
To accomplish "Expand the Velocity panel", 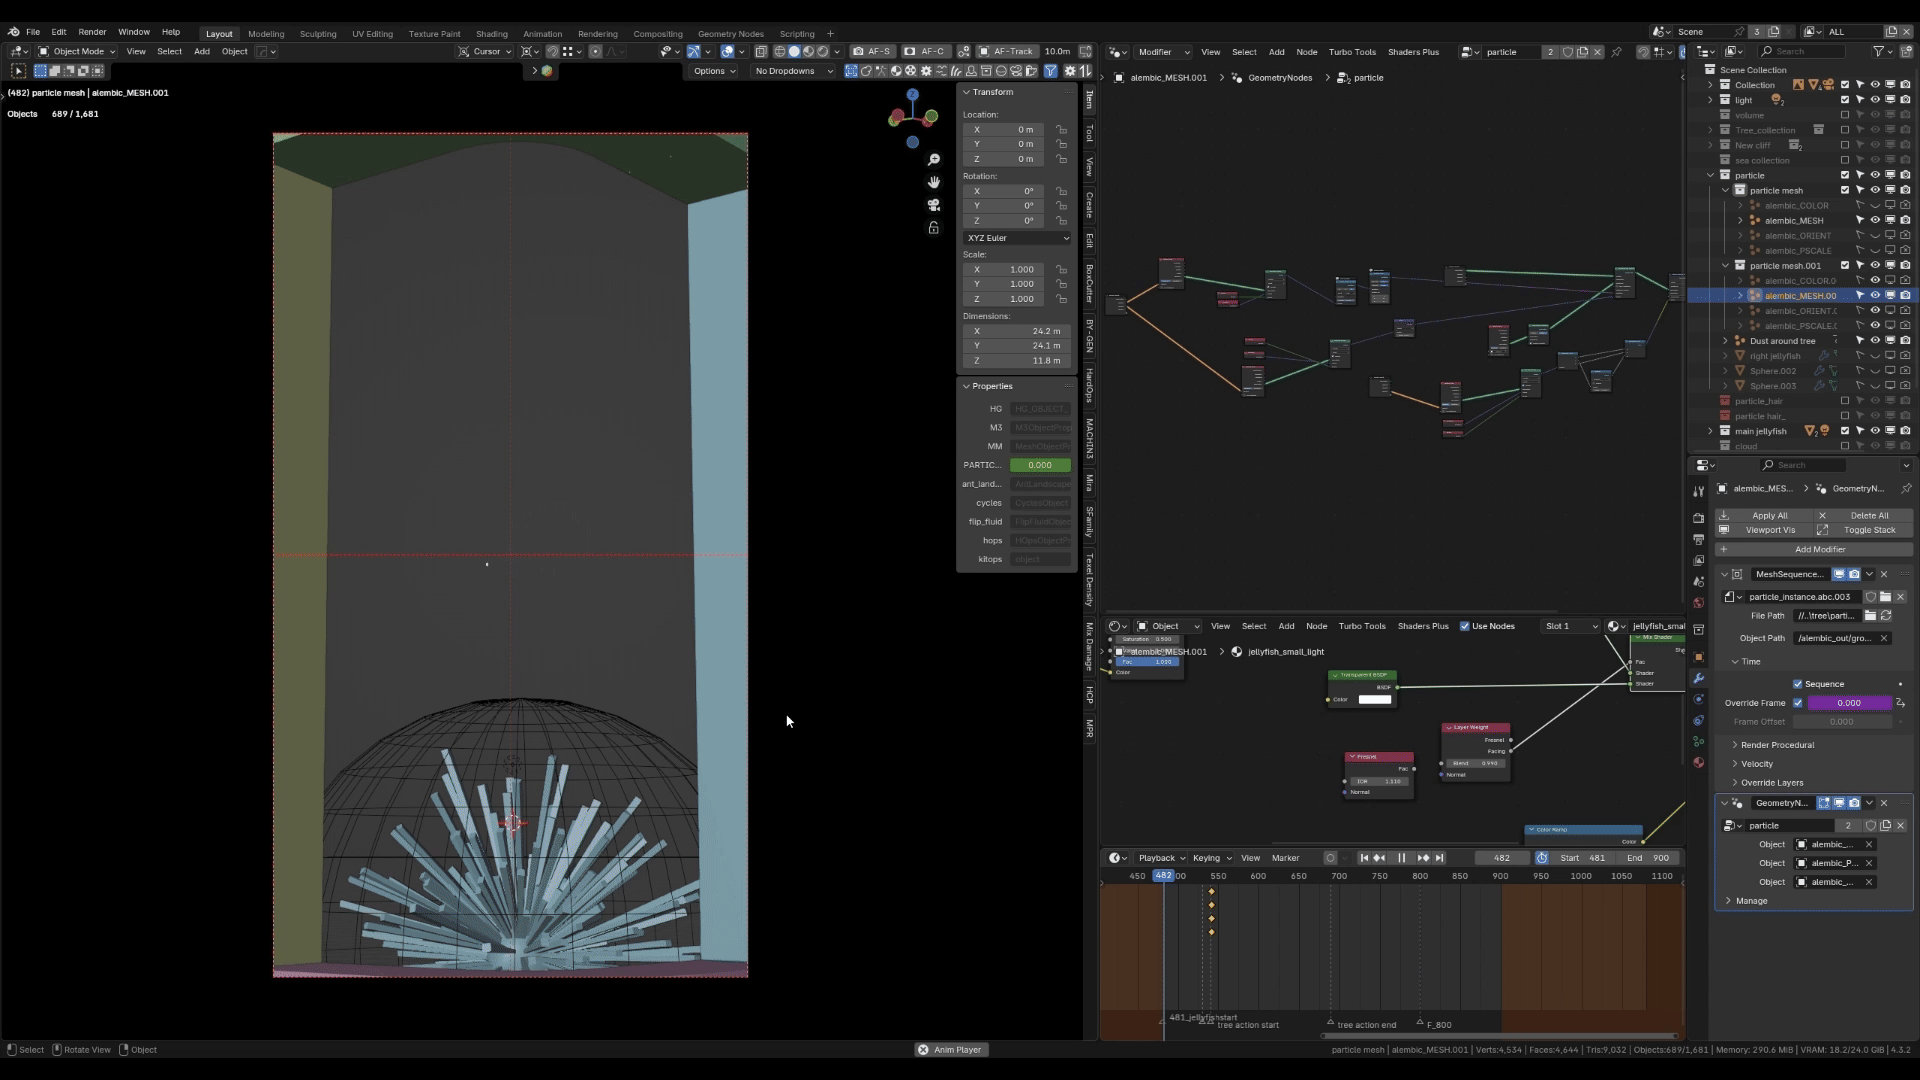I will (1756, 764).
